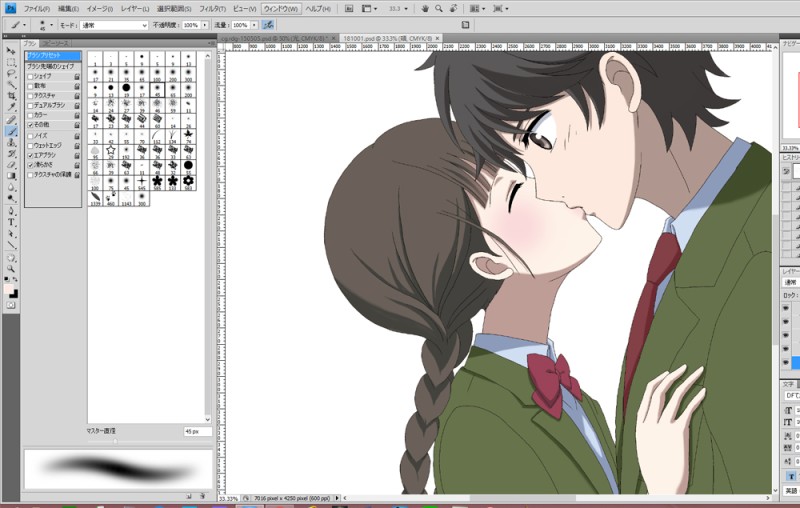
Task: Open the フィルタ menu
Action: 212,9
